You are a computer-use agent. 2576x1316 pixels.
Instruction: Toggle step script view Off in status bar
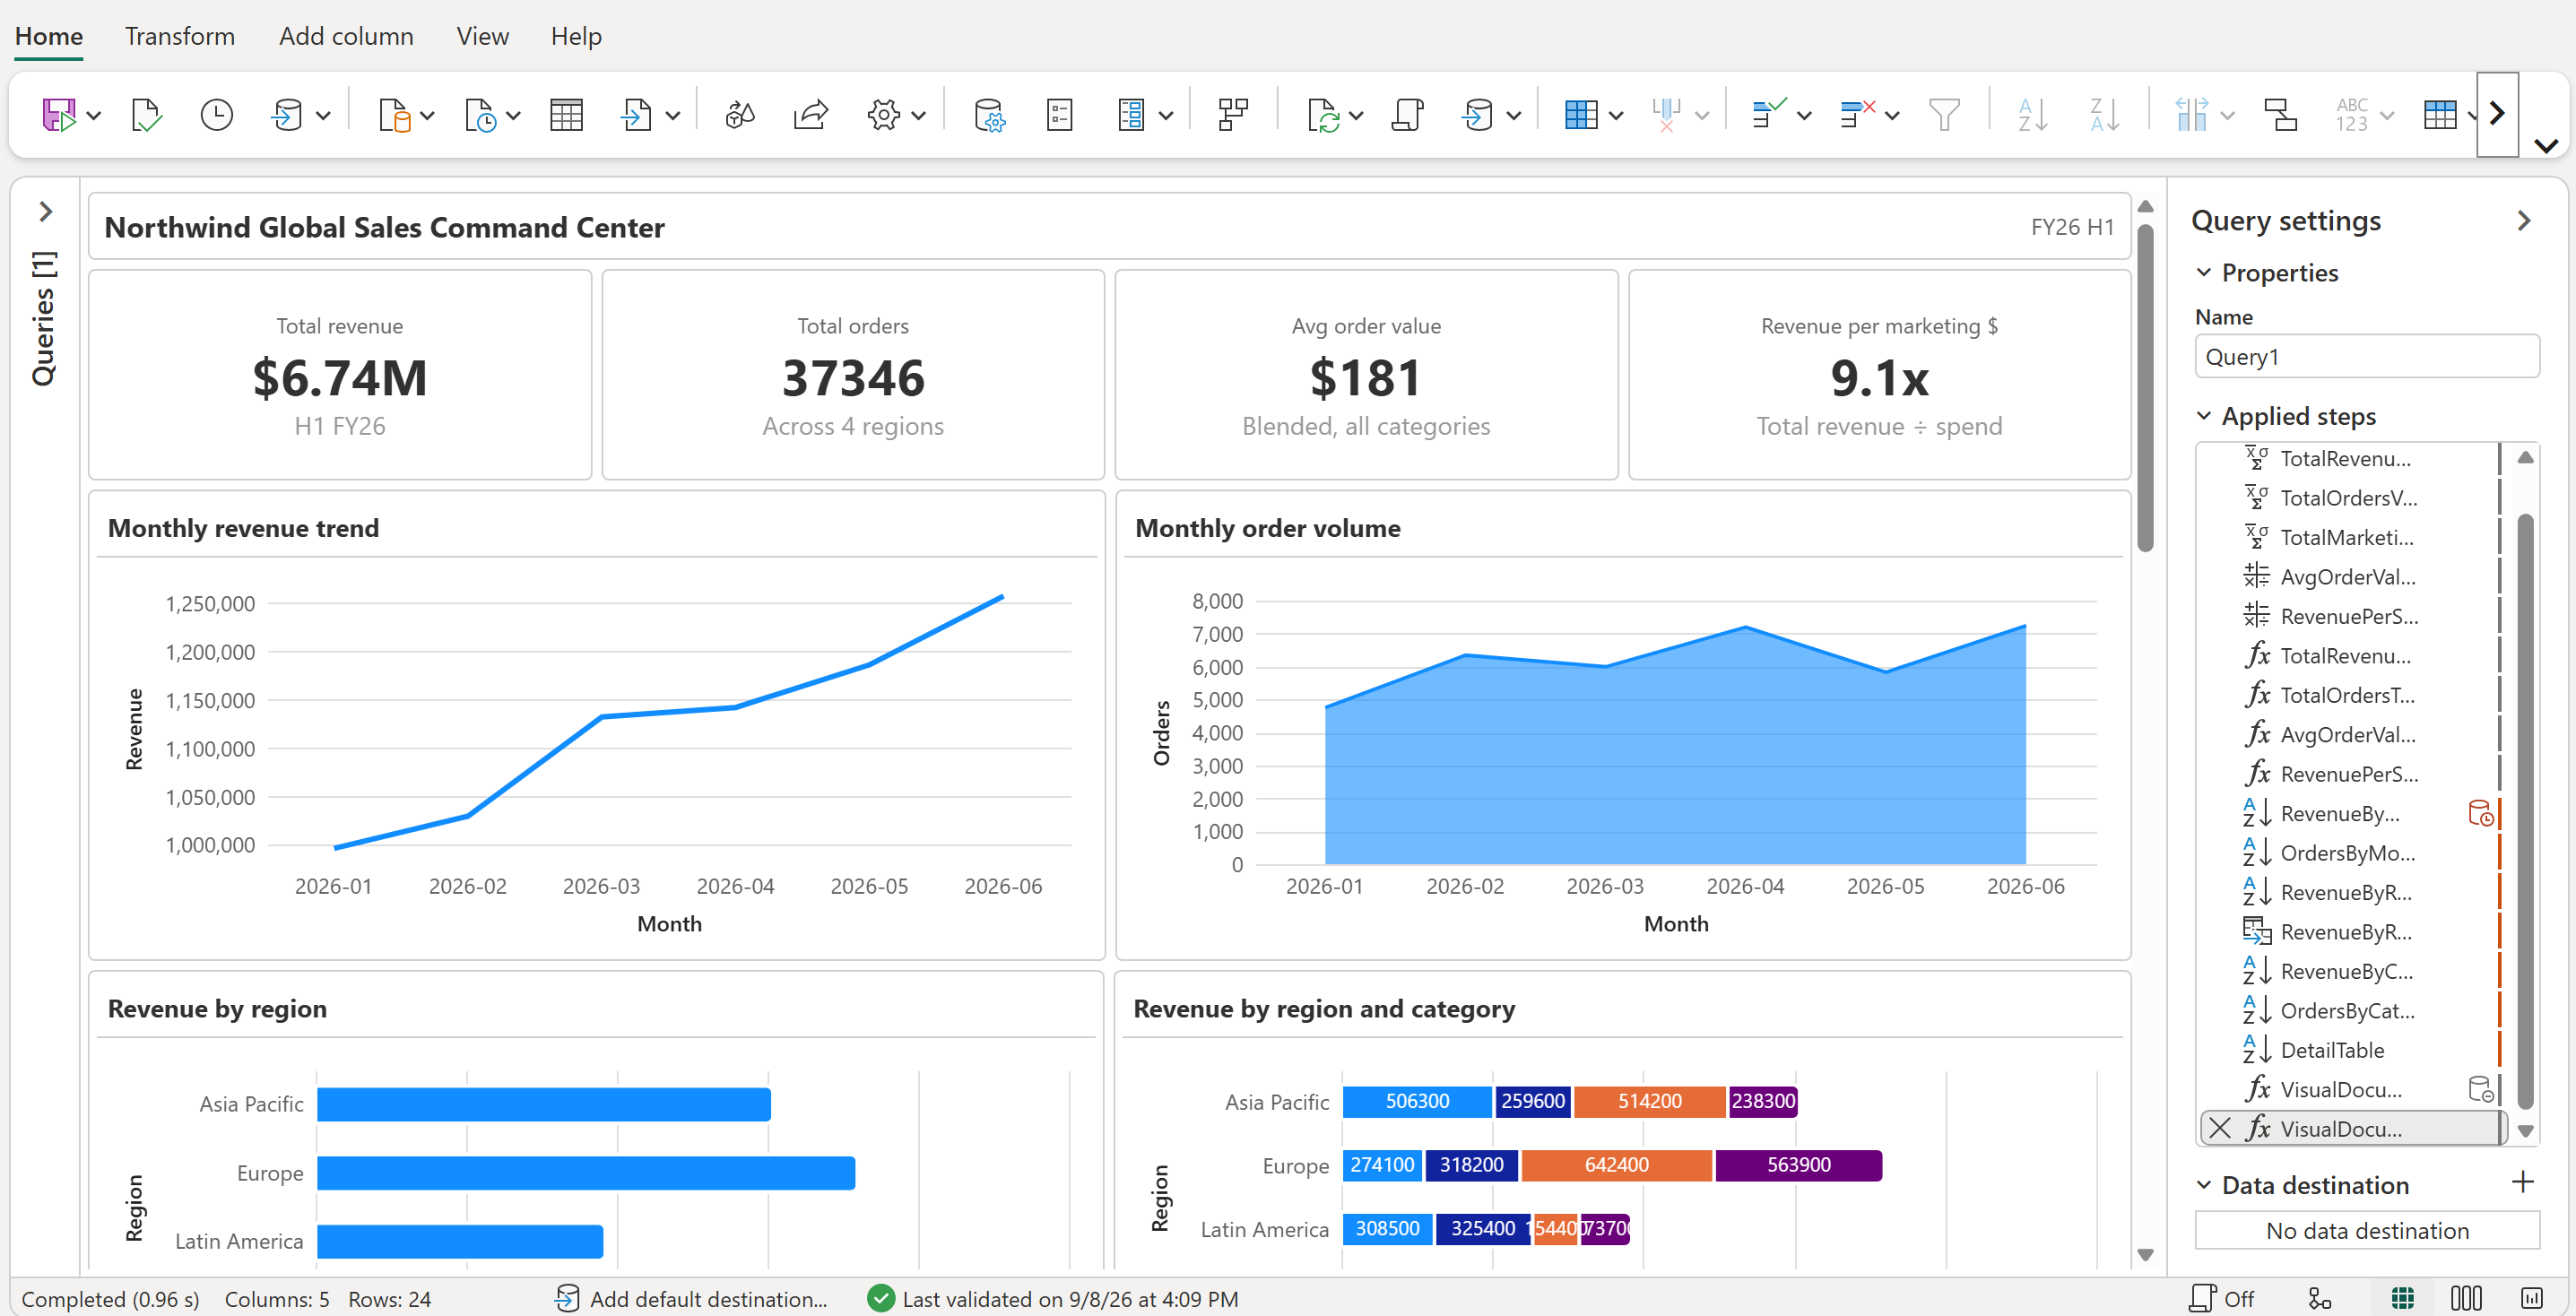click(x=2222, y=1298)
